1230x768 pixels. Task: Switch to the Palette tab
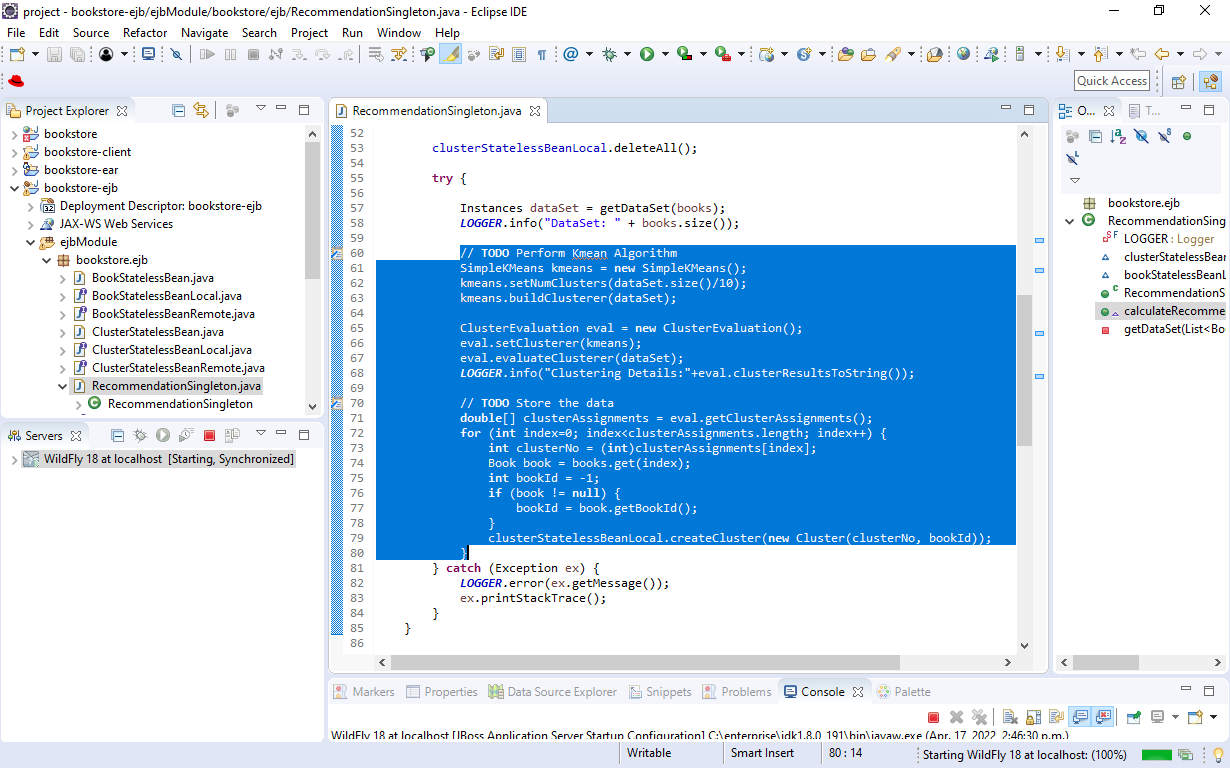pyautogui.click(x=903, y=691)
